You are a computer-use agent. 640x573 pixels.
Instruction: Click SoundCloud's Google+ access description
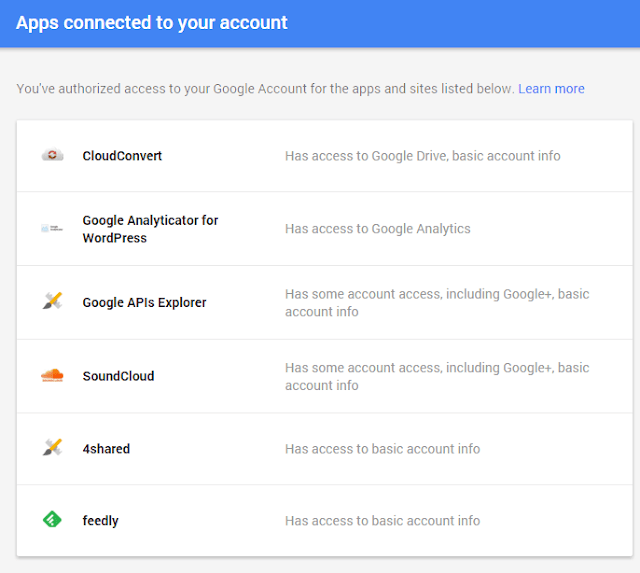(x=437, y=376)
